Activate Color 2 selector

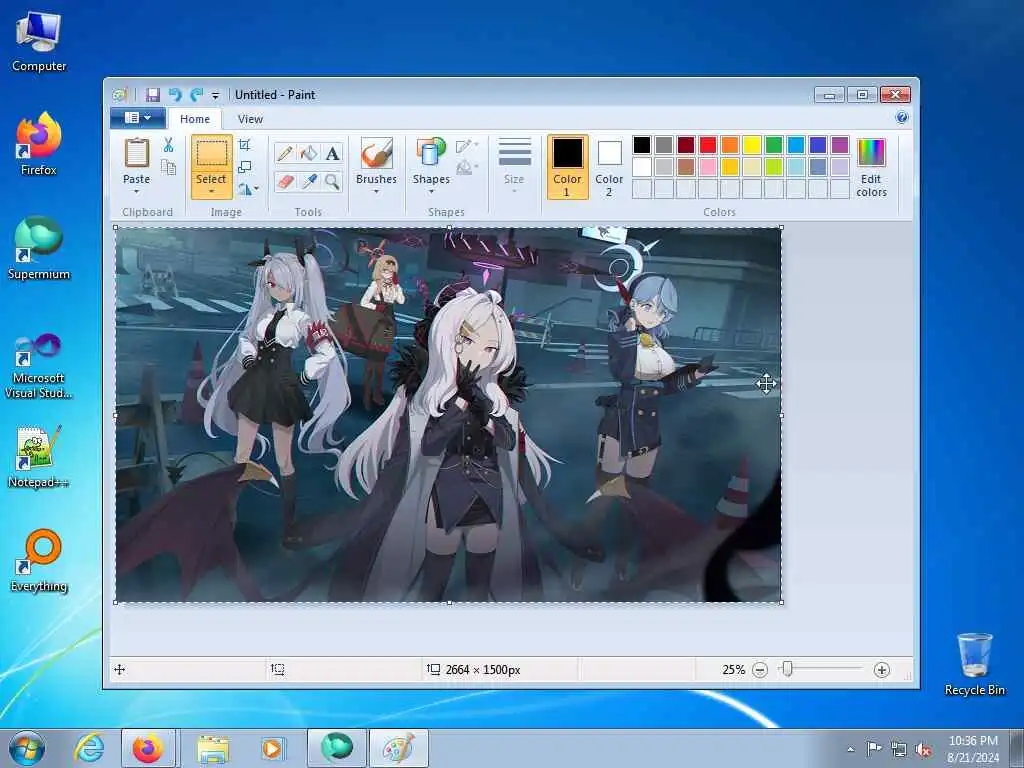point(609,167)
